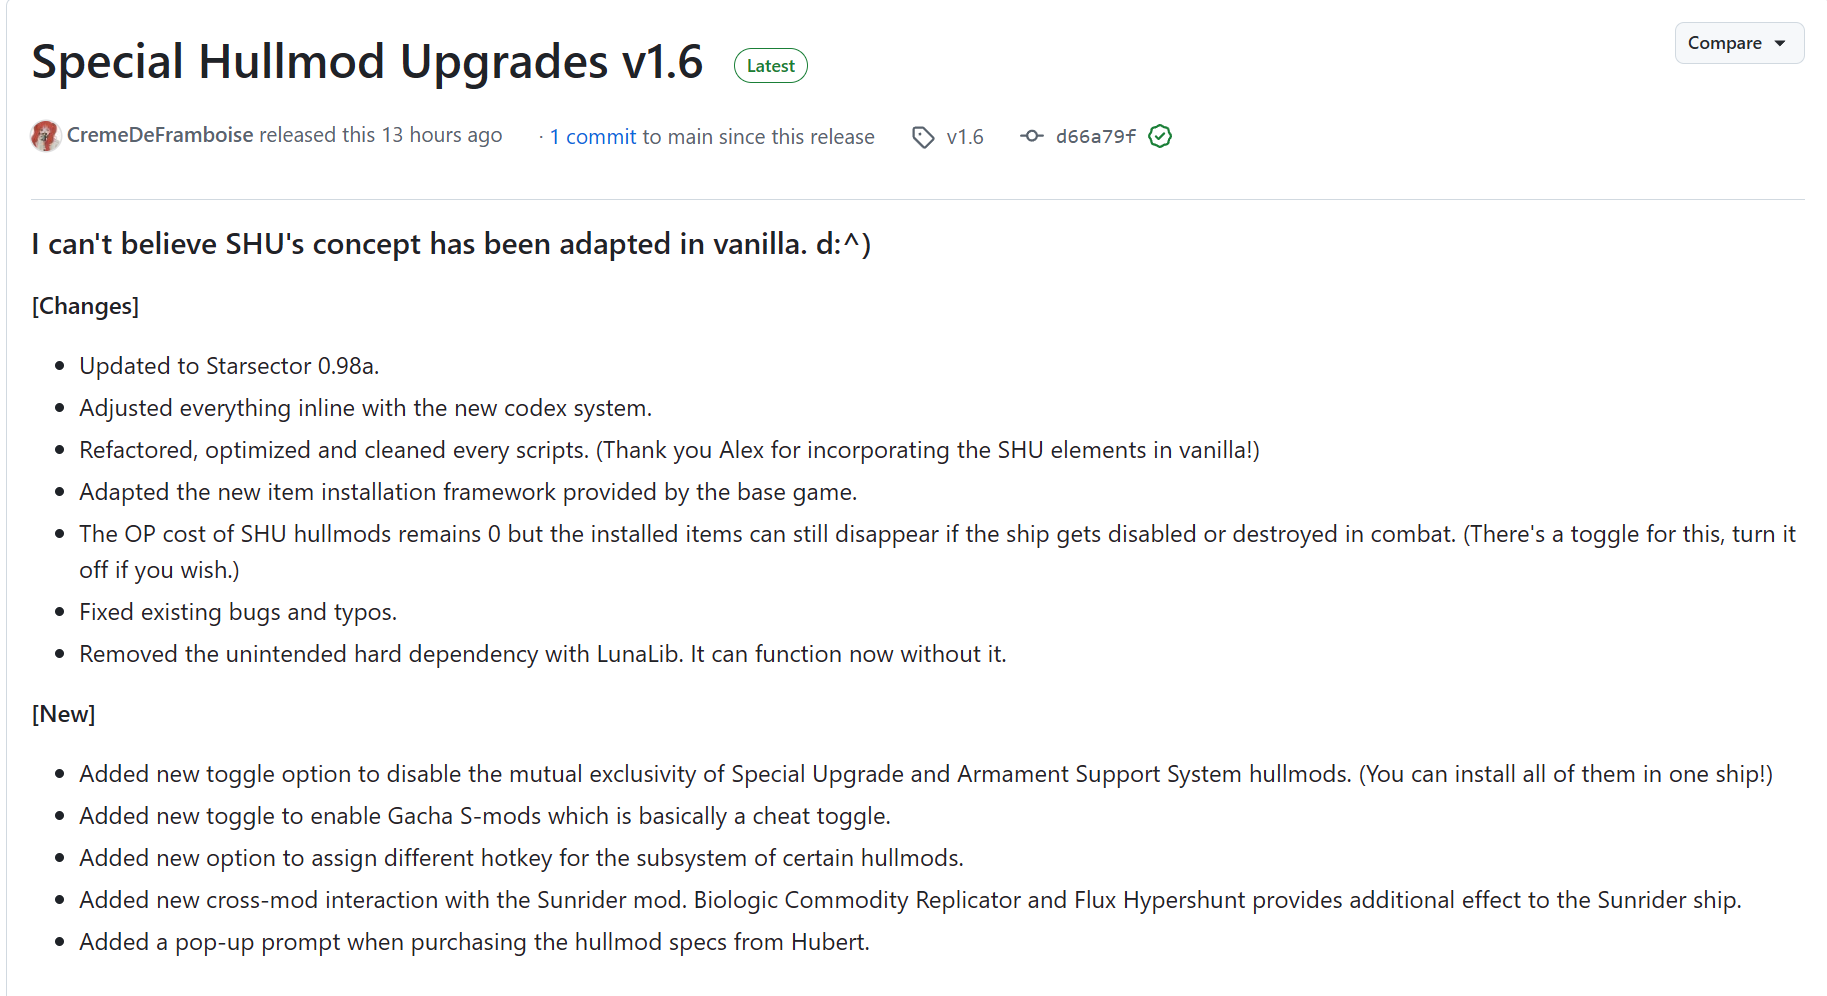Click the [New] section label
The height and width of the screenshot is (996, 1827).
click(x=64, y=714)
